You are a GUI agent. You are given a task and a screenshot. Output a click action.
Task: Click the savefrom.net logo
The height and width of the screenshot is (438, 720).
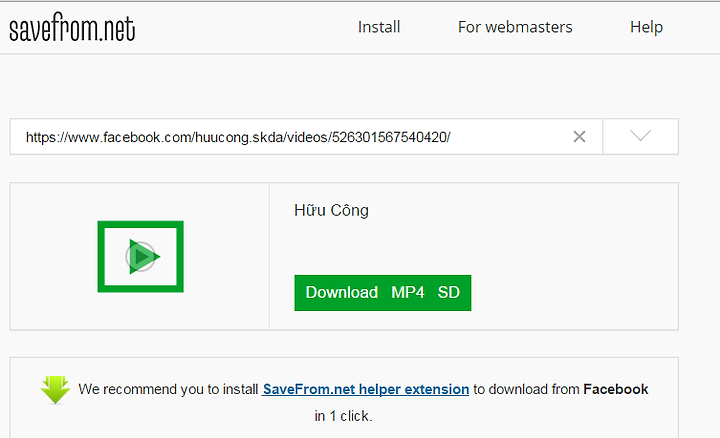(x=72, y=28)
